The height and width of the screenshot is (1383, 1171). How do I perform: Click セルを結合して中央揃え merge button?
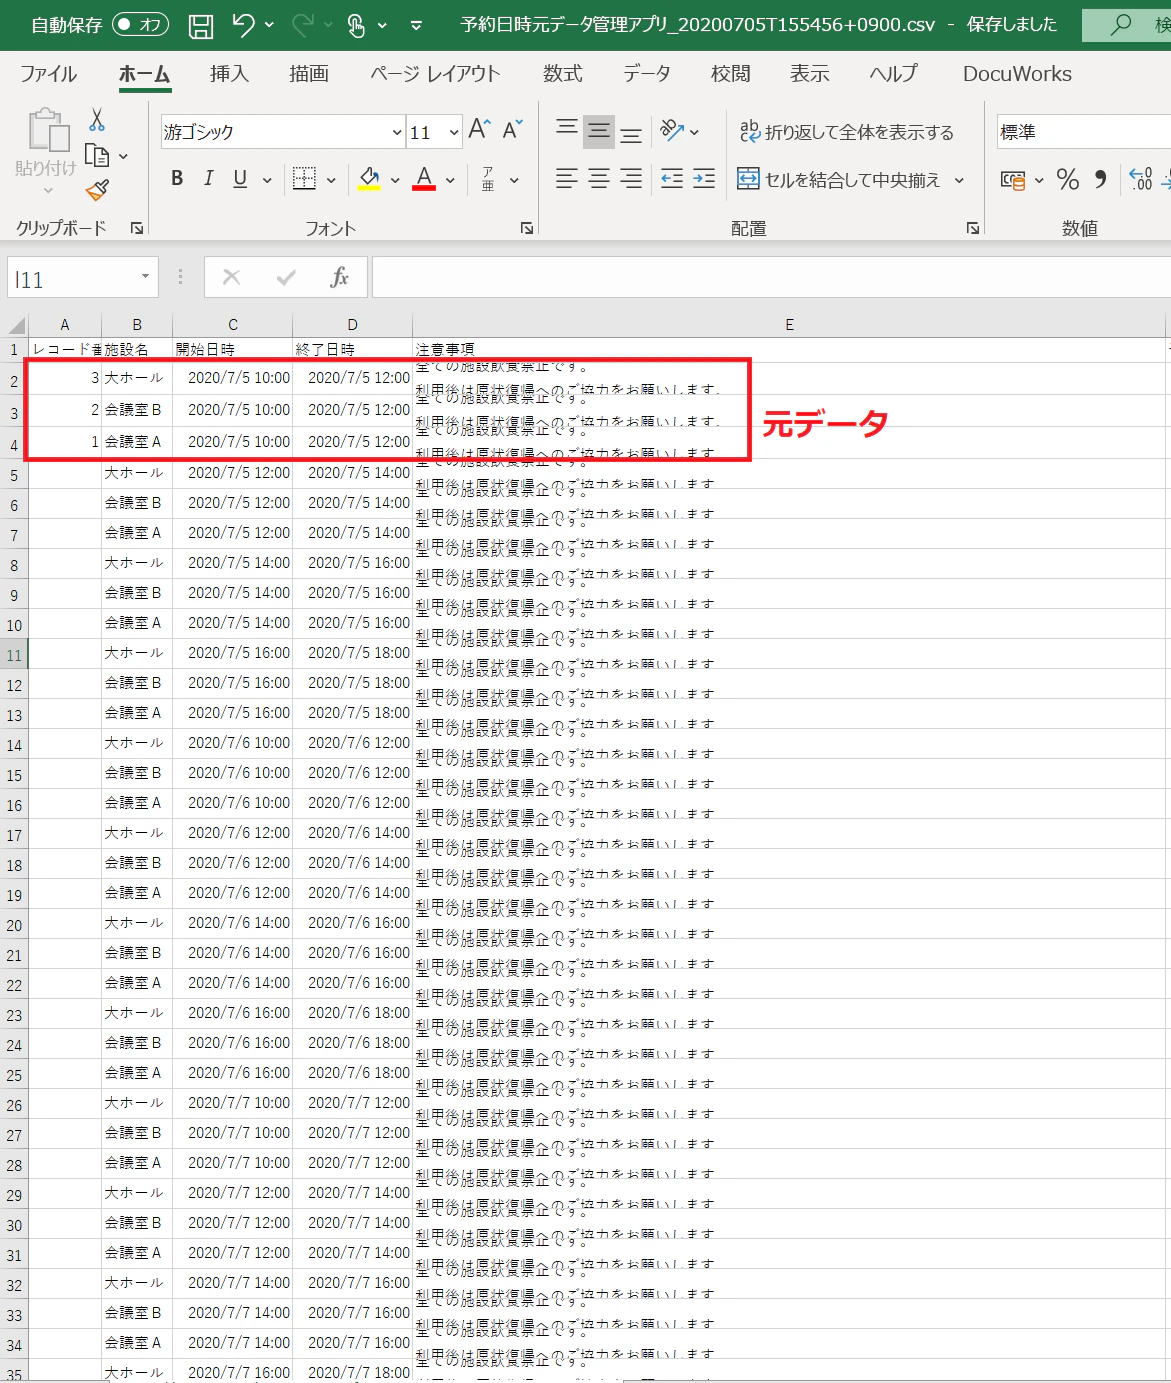tap(839, 180)
